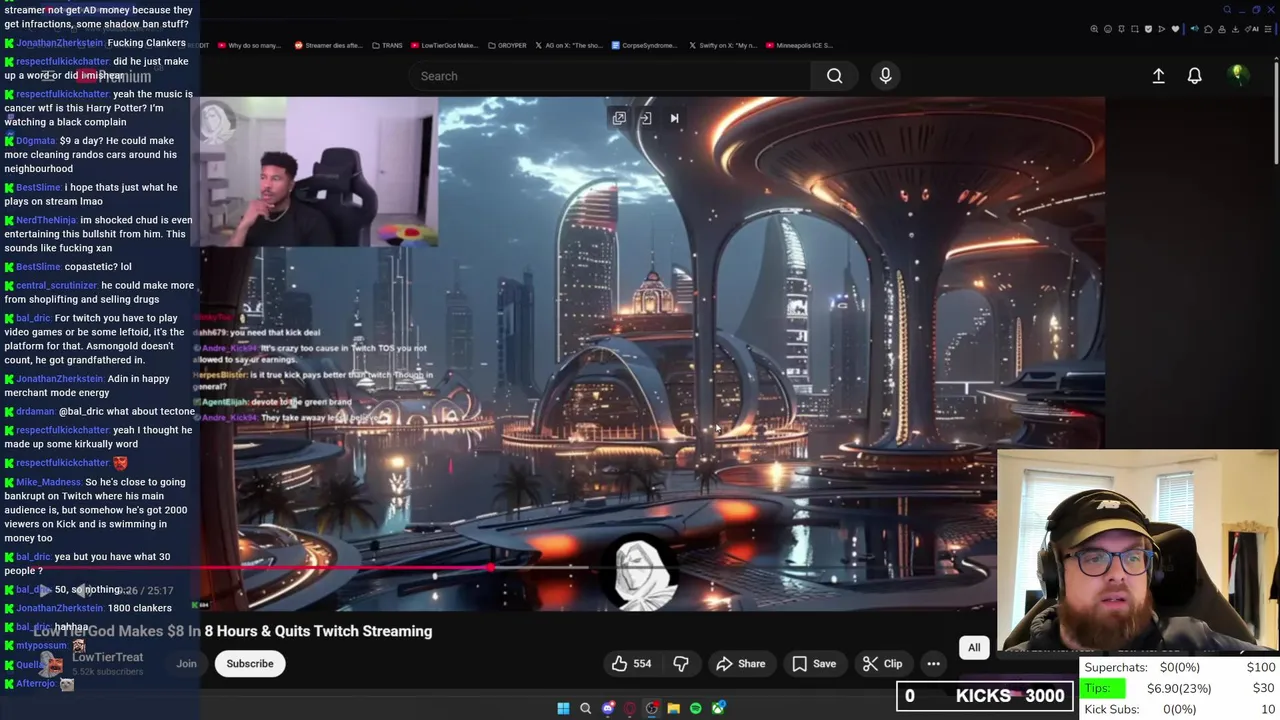Click the Join channel button
This screenshot has height=720, width=1280.
(x=187, y=664)
